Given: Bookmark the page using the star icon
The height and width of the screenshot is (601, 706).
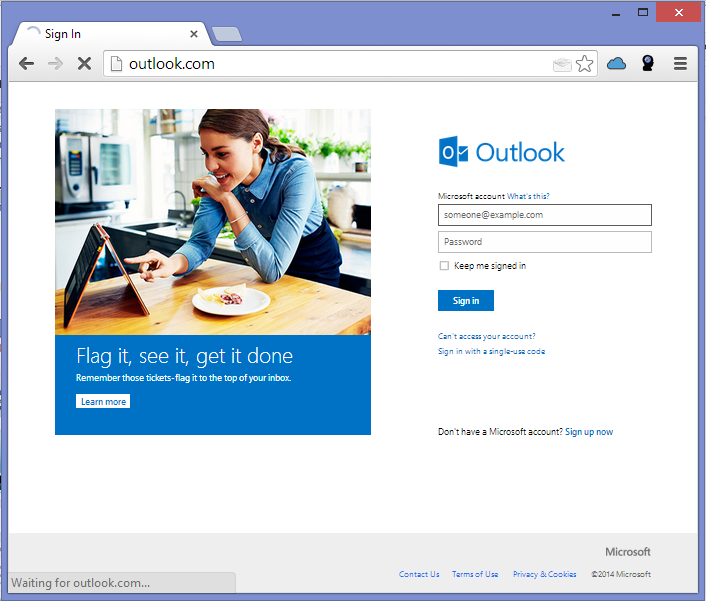Looking at the screenshot, I should tap(584, 64).
